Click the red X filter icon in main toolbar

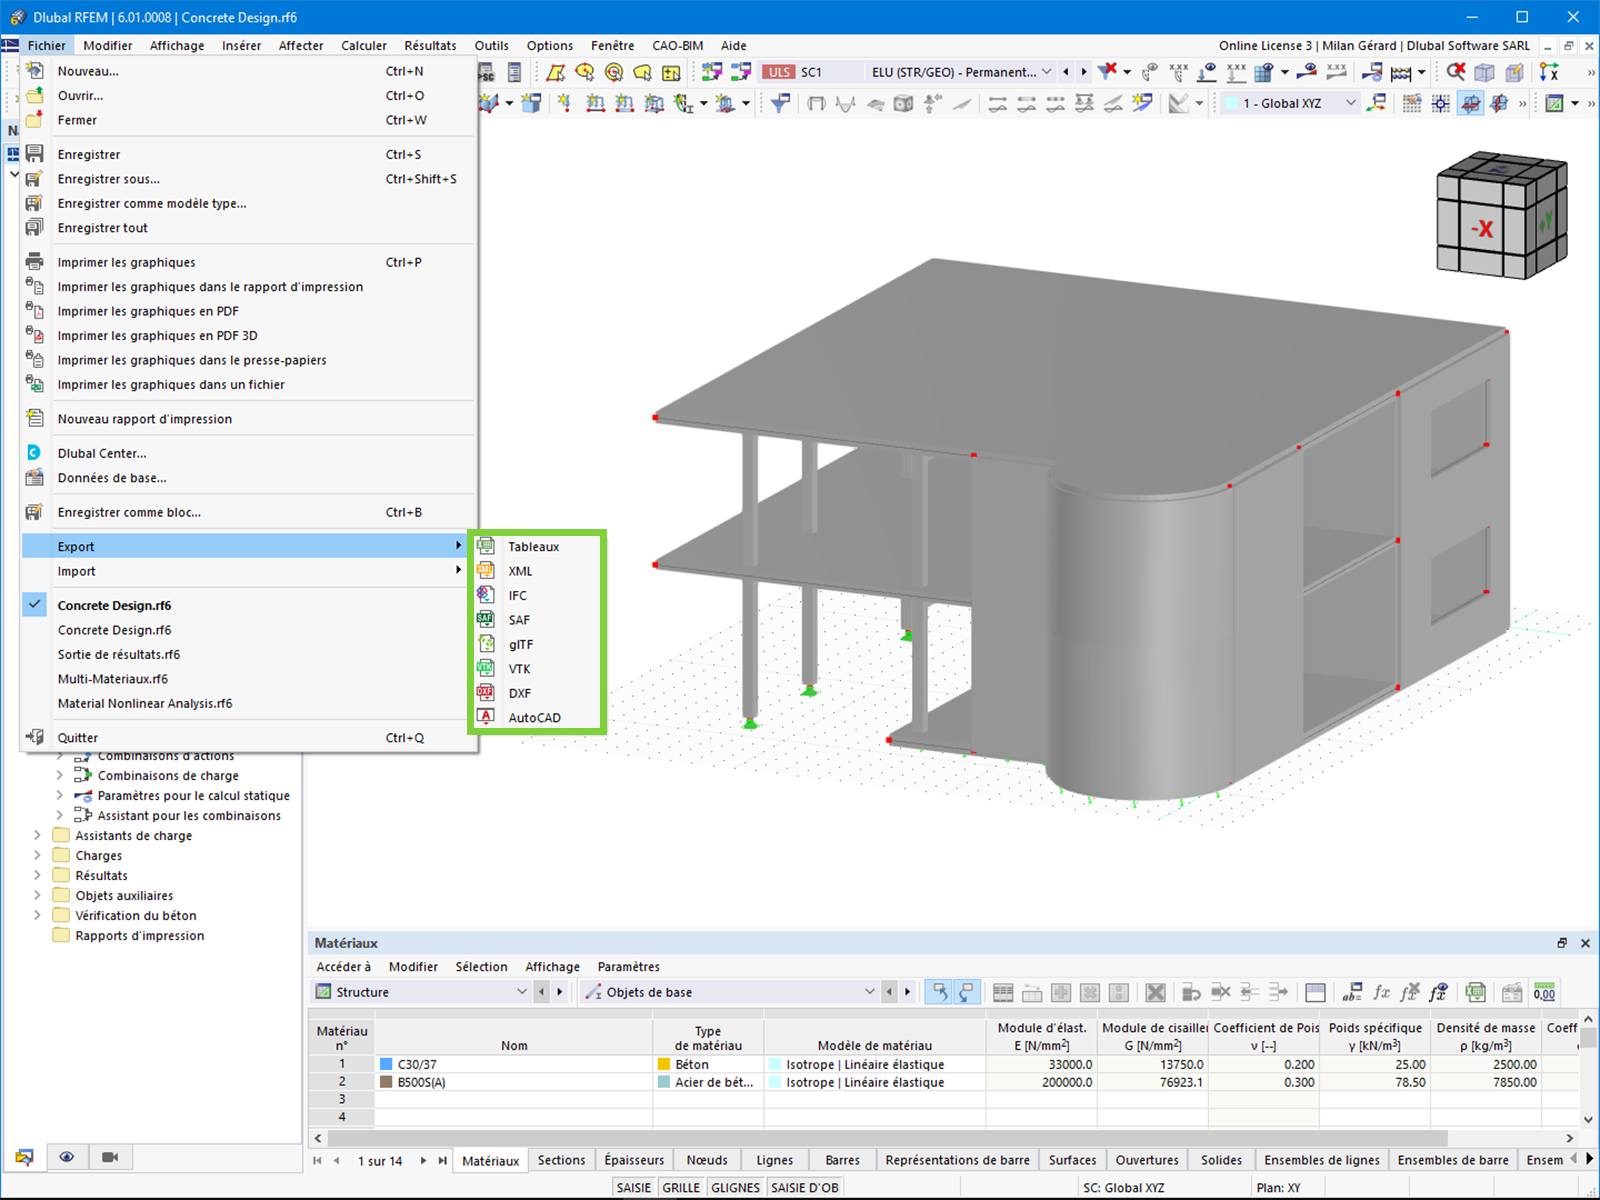coord(1107,72)
